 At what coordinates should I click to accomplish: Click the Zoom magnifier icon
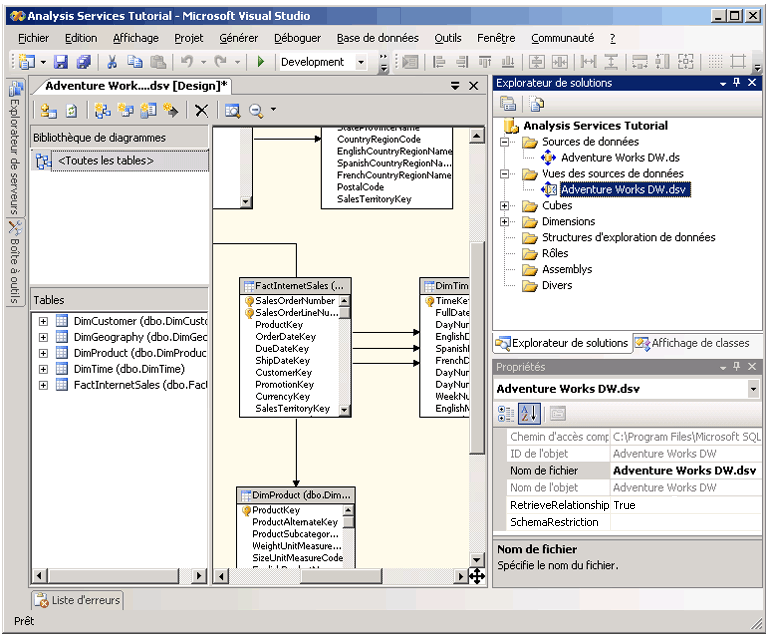pos(256,111)
